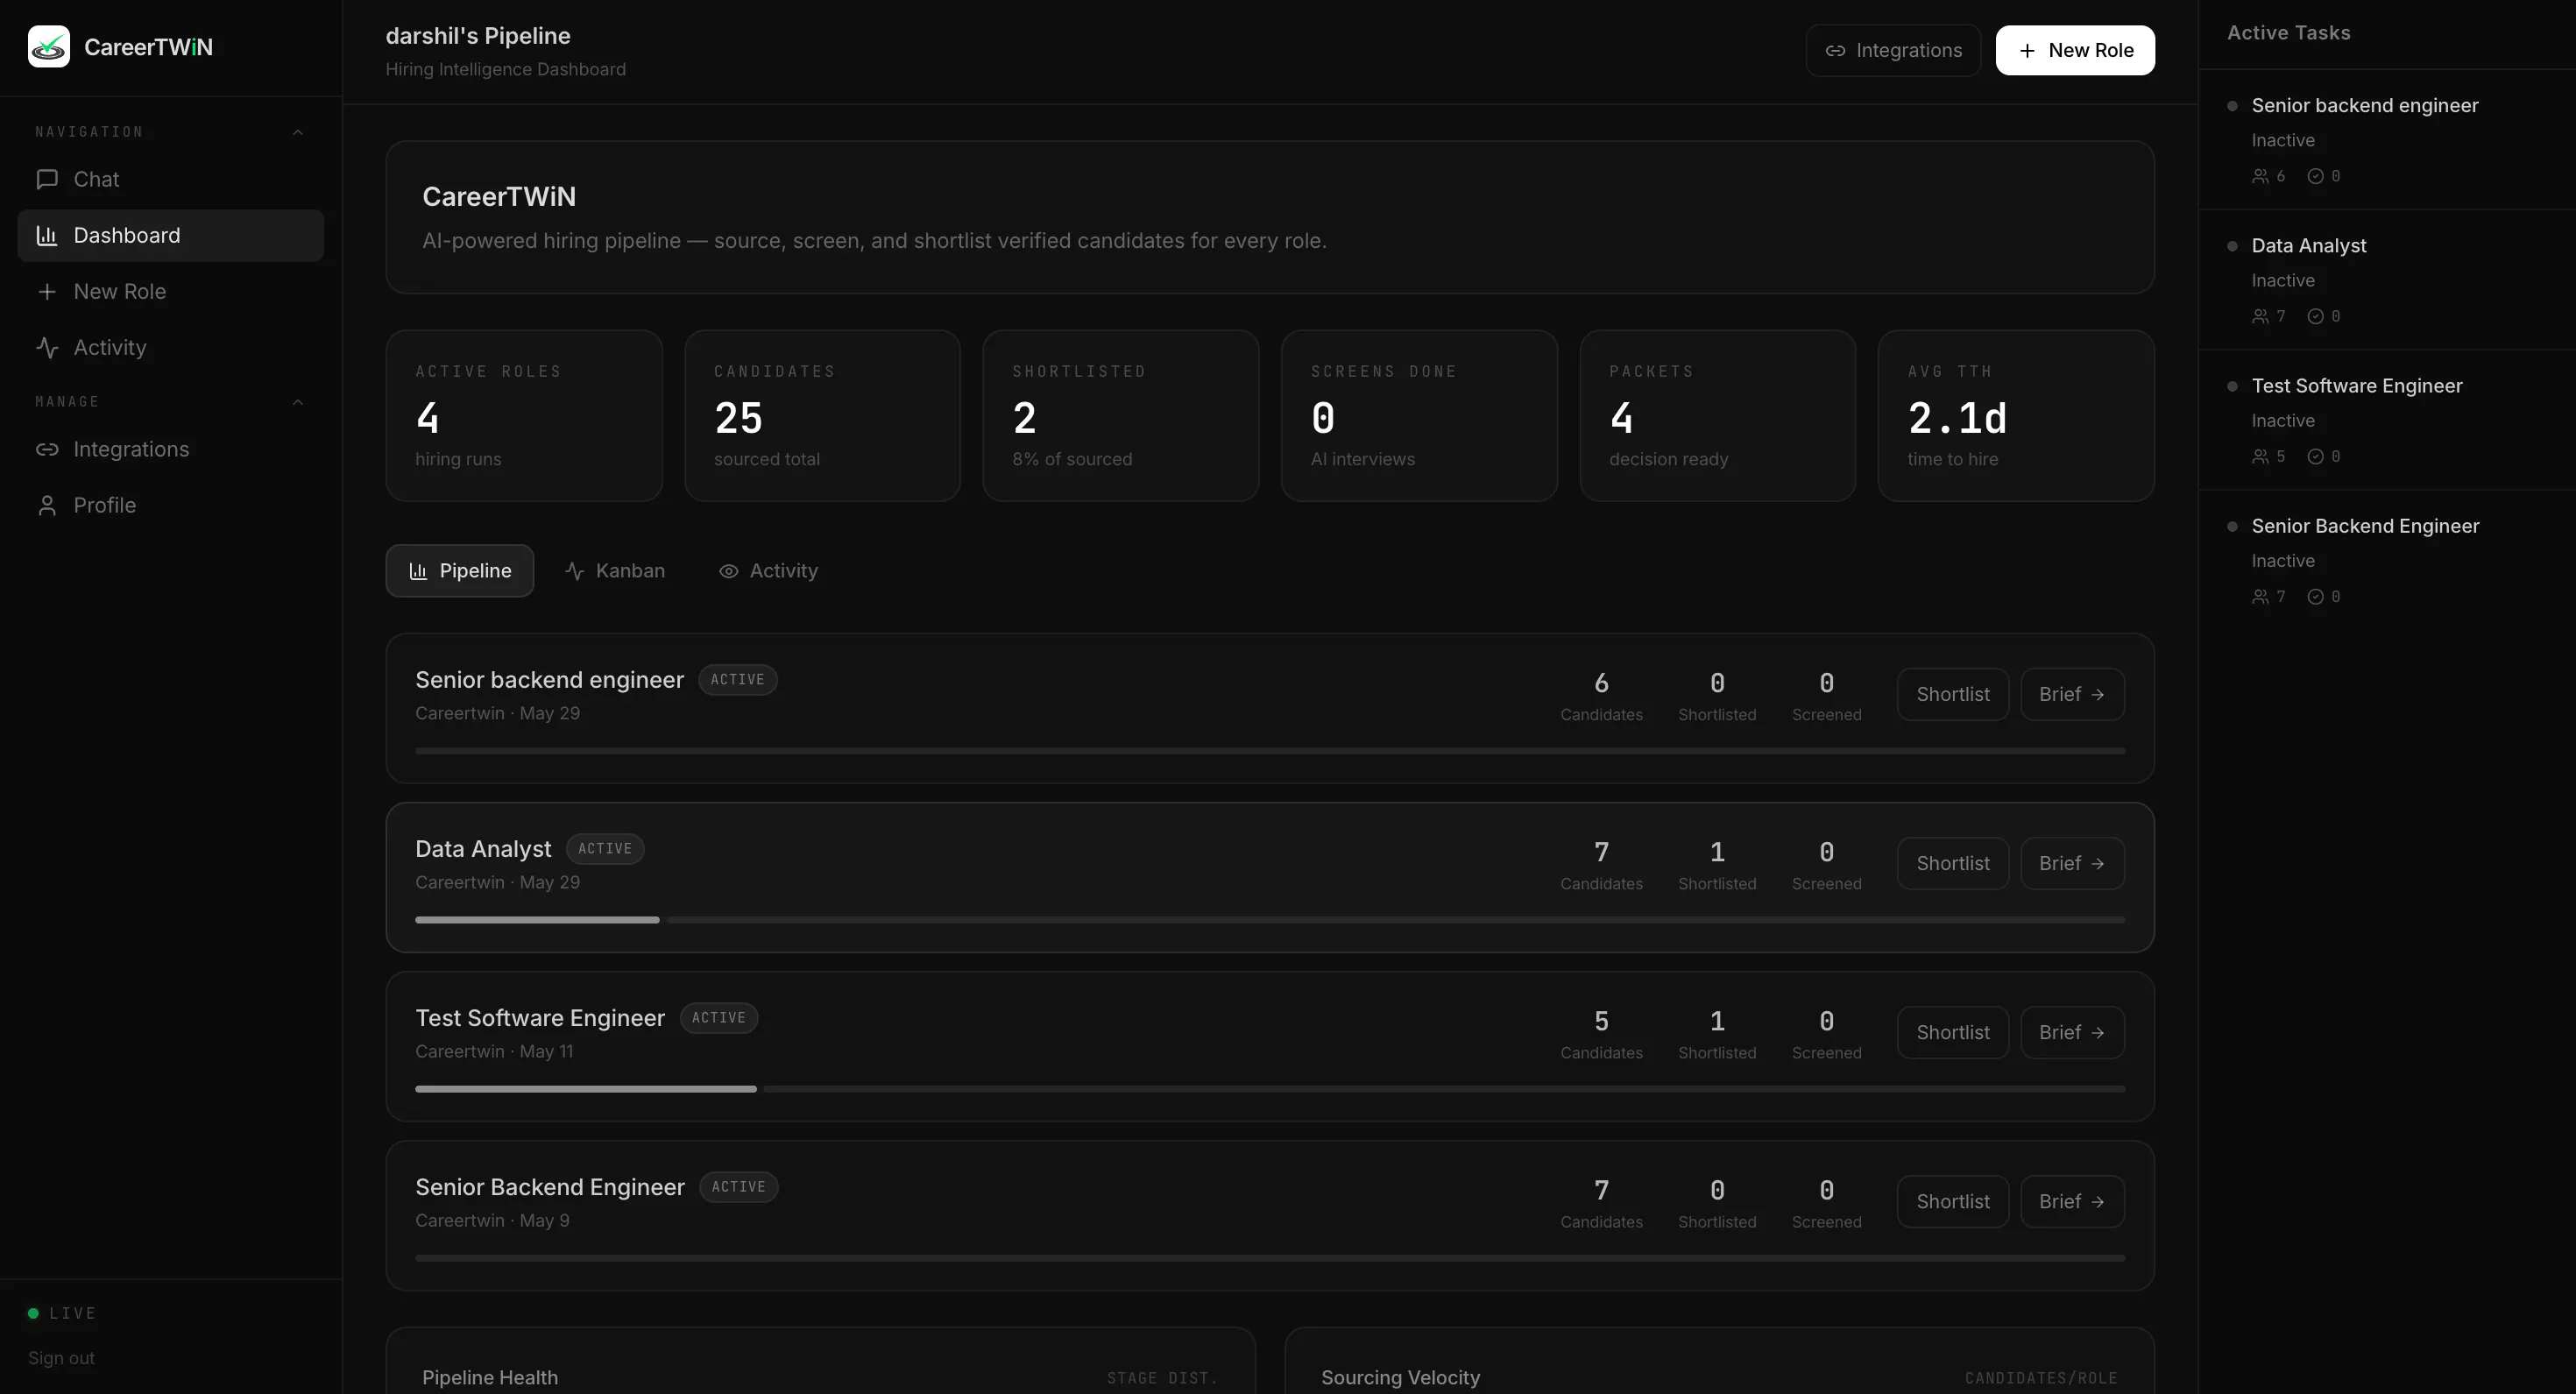Click the pulse icon in Kanban tab
The height and width of the screenshot is (1394, 2576).
pyautogui.click(x=574, y=571)
